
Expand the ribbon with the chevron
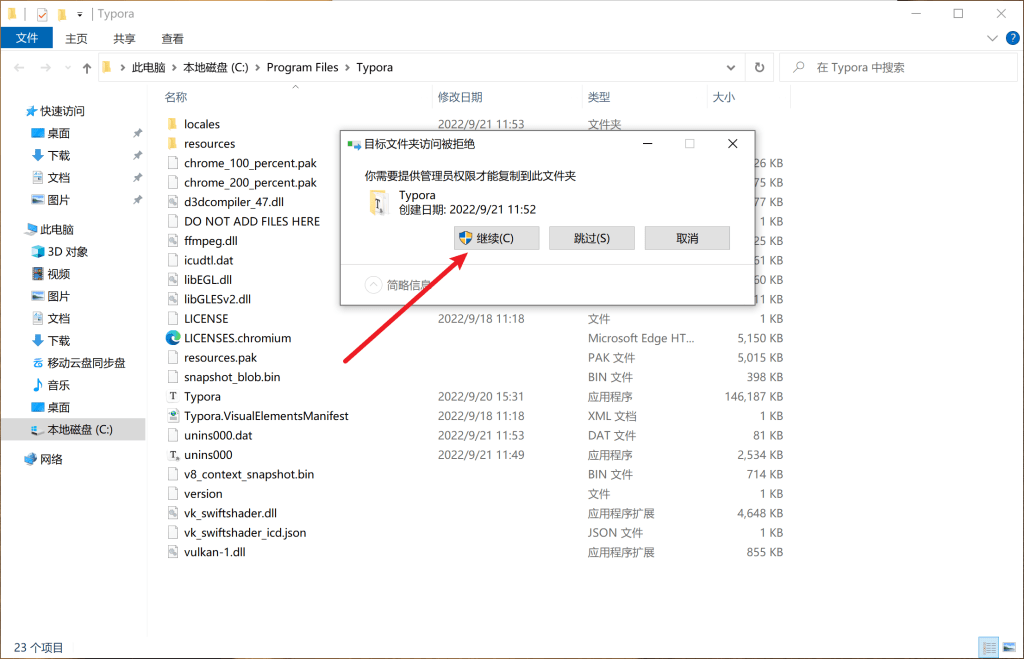click(x=991, y=38)
